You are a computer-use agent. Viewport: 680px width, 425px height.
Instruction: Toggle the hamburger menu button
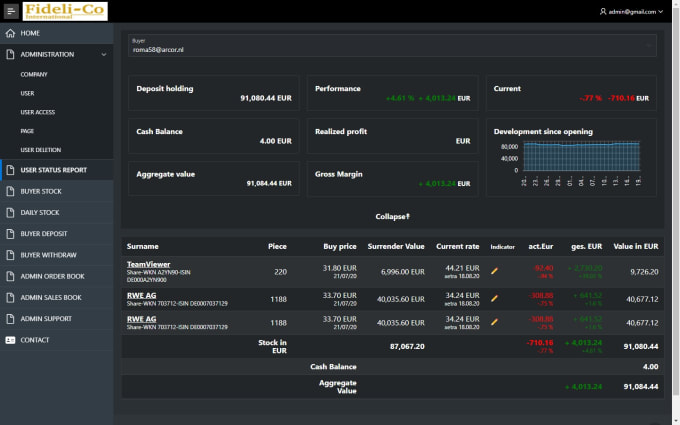11,11
